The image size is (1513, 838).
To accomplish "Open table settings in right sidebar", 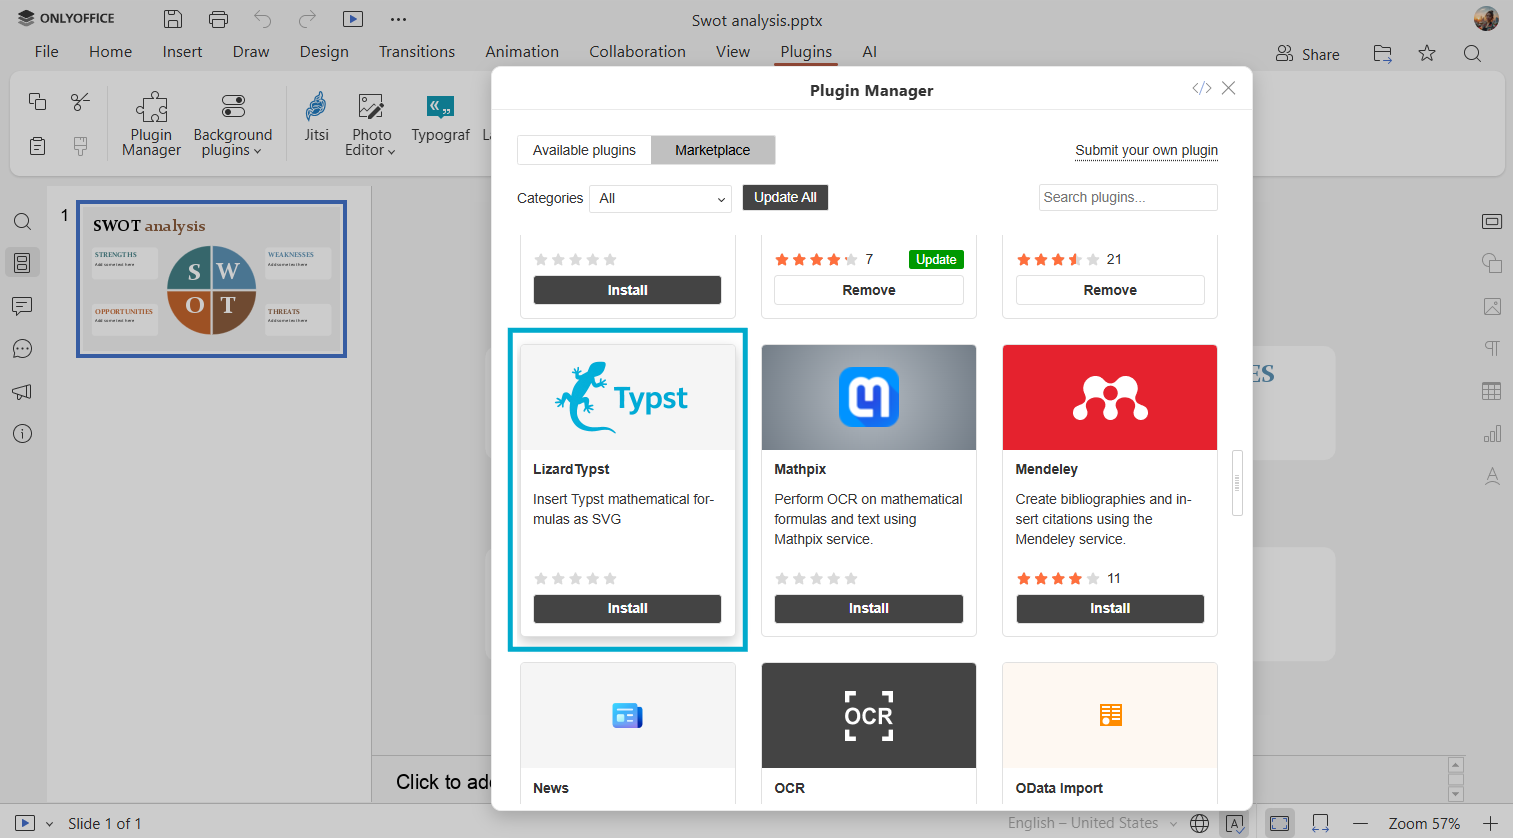I will click(x=1491, y=390).
